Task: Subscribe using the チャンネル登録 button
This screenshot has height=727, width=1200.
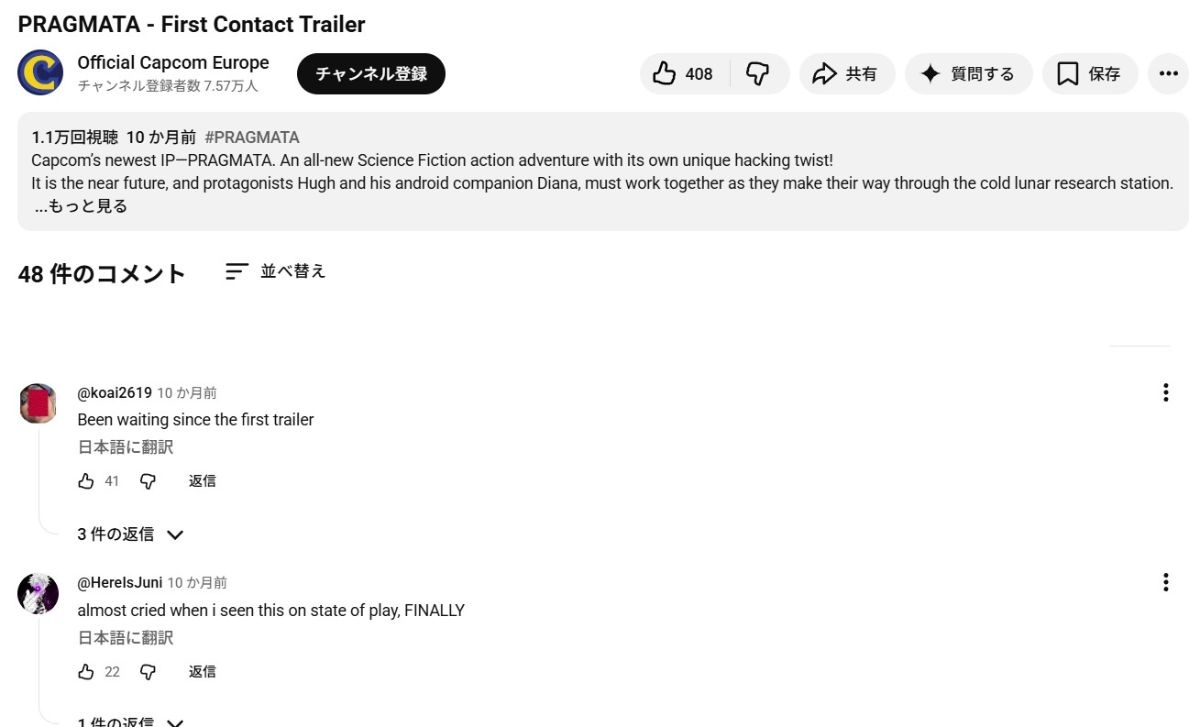Action: [371, 74]
